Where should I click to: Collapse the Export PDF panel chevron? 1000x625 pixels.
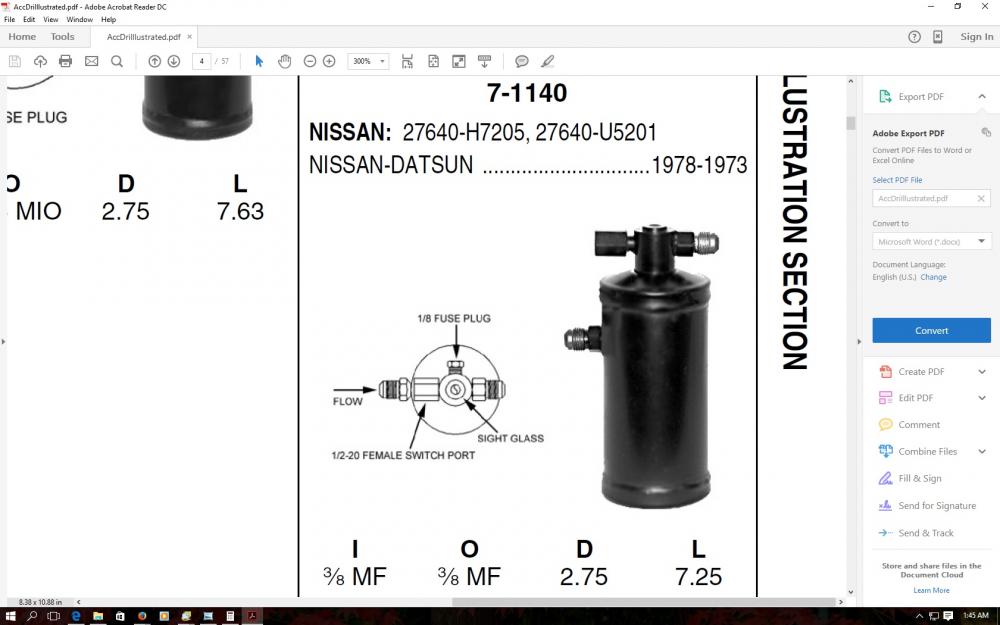click(x=982, y=96)
